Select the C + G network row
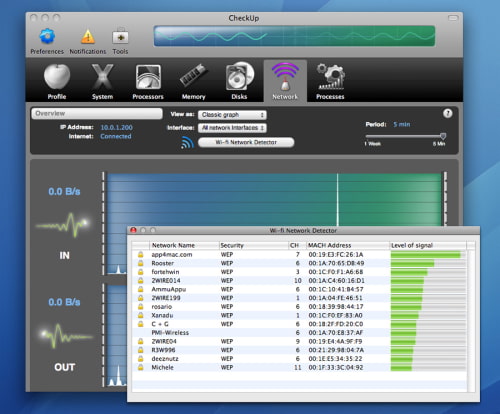500x414 pixels. tap(299, 324)
